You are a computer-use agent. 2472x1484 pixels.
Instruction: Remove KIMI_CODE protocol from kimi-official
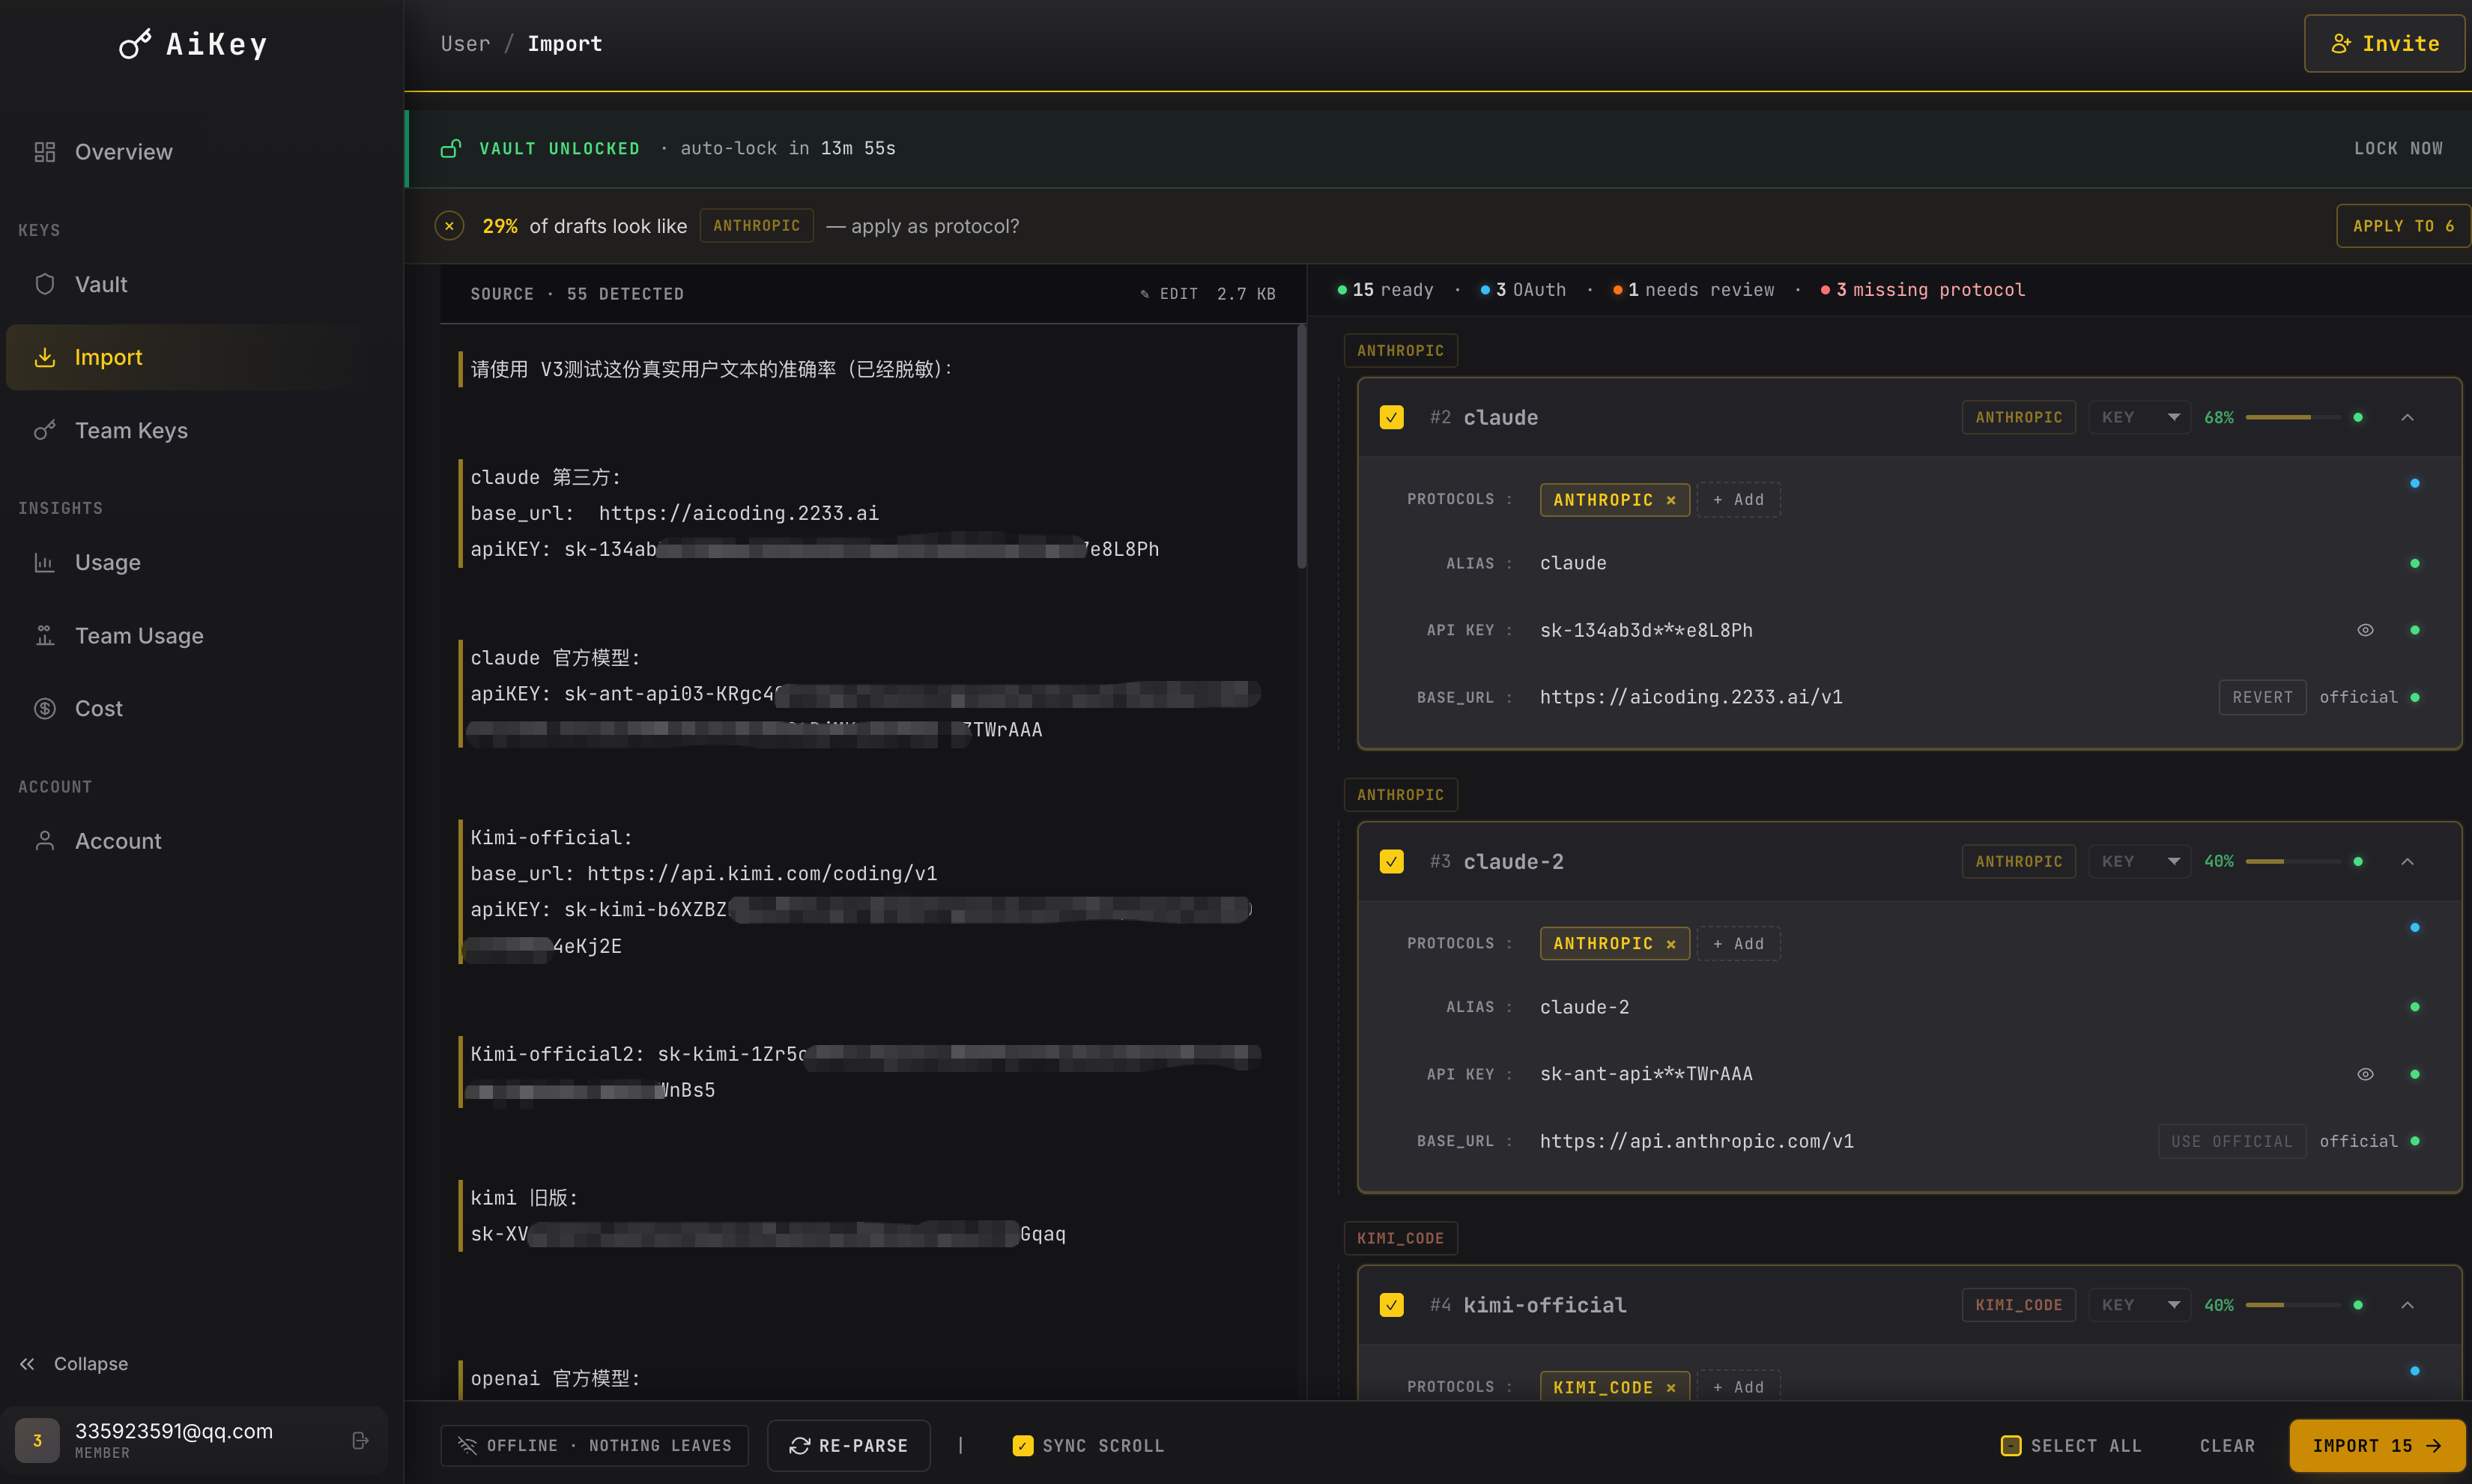pos(1670,1387)
